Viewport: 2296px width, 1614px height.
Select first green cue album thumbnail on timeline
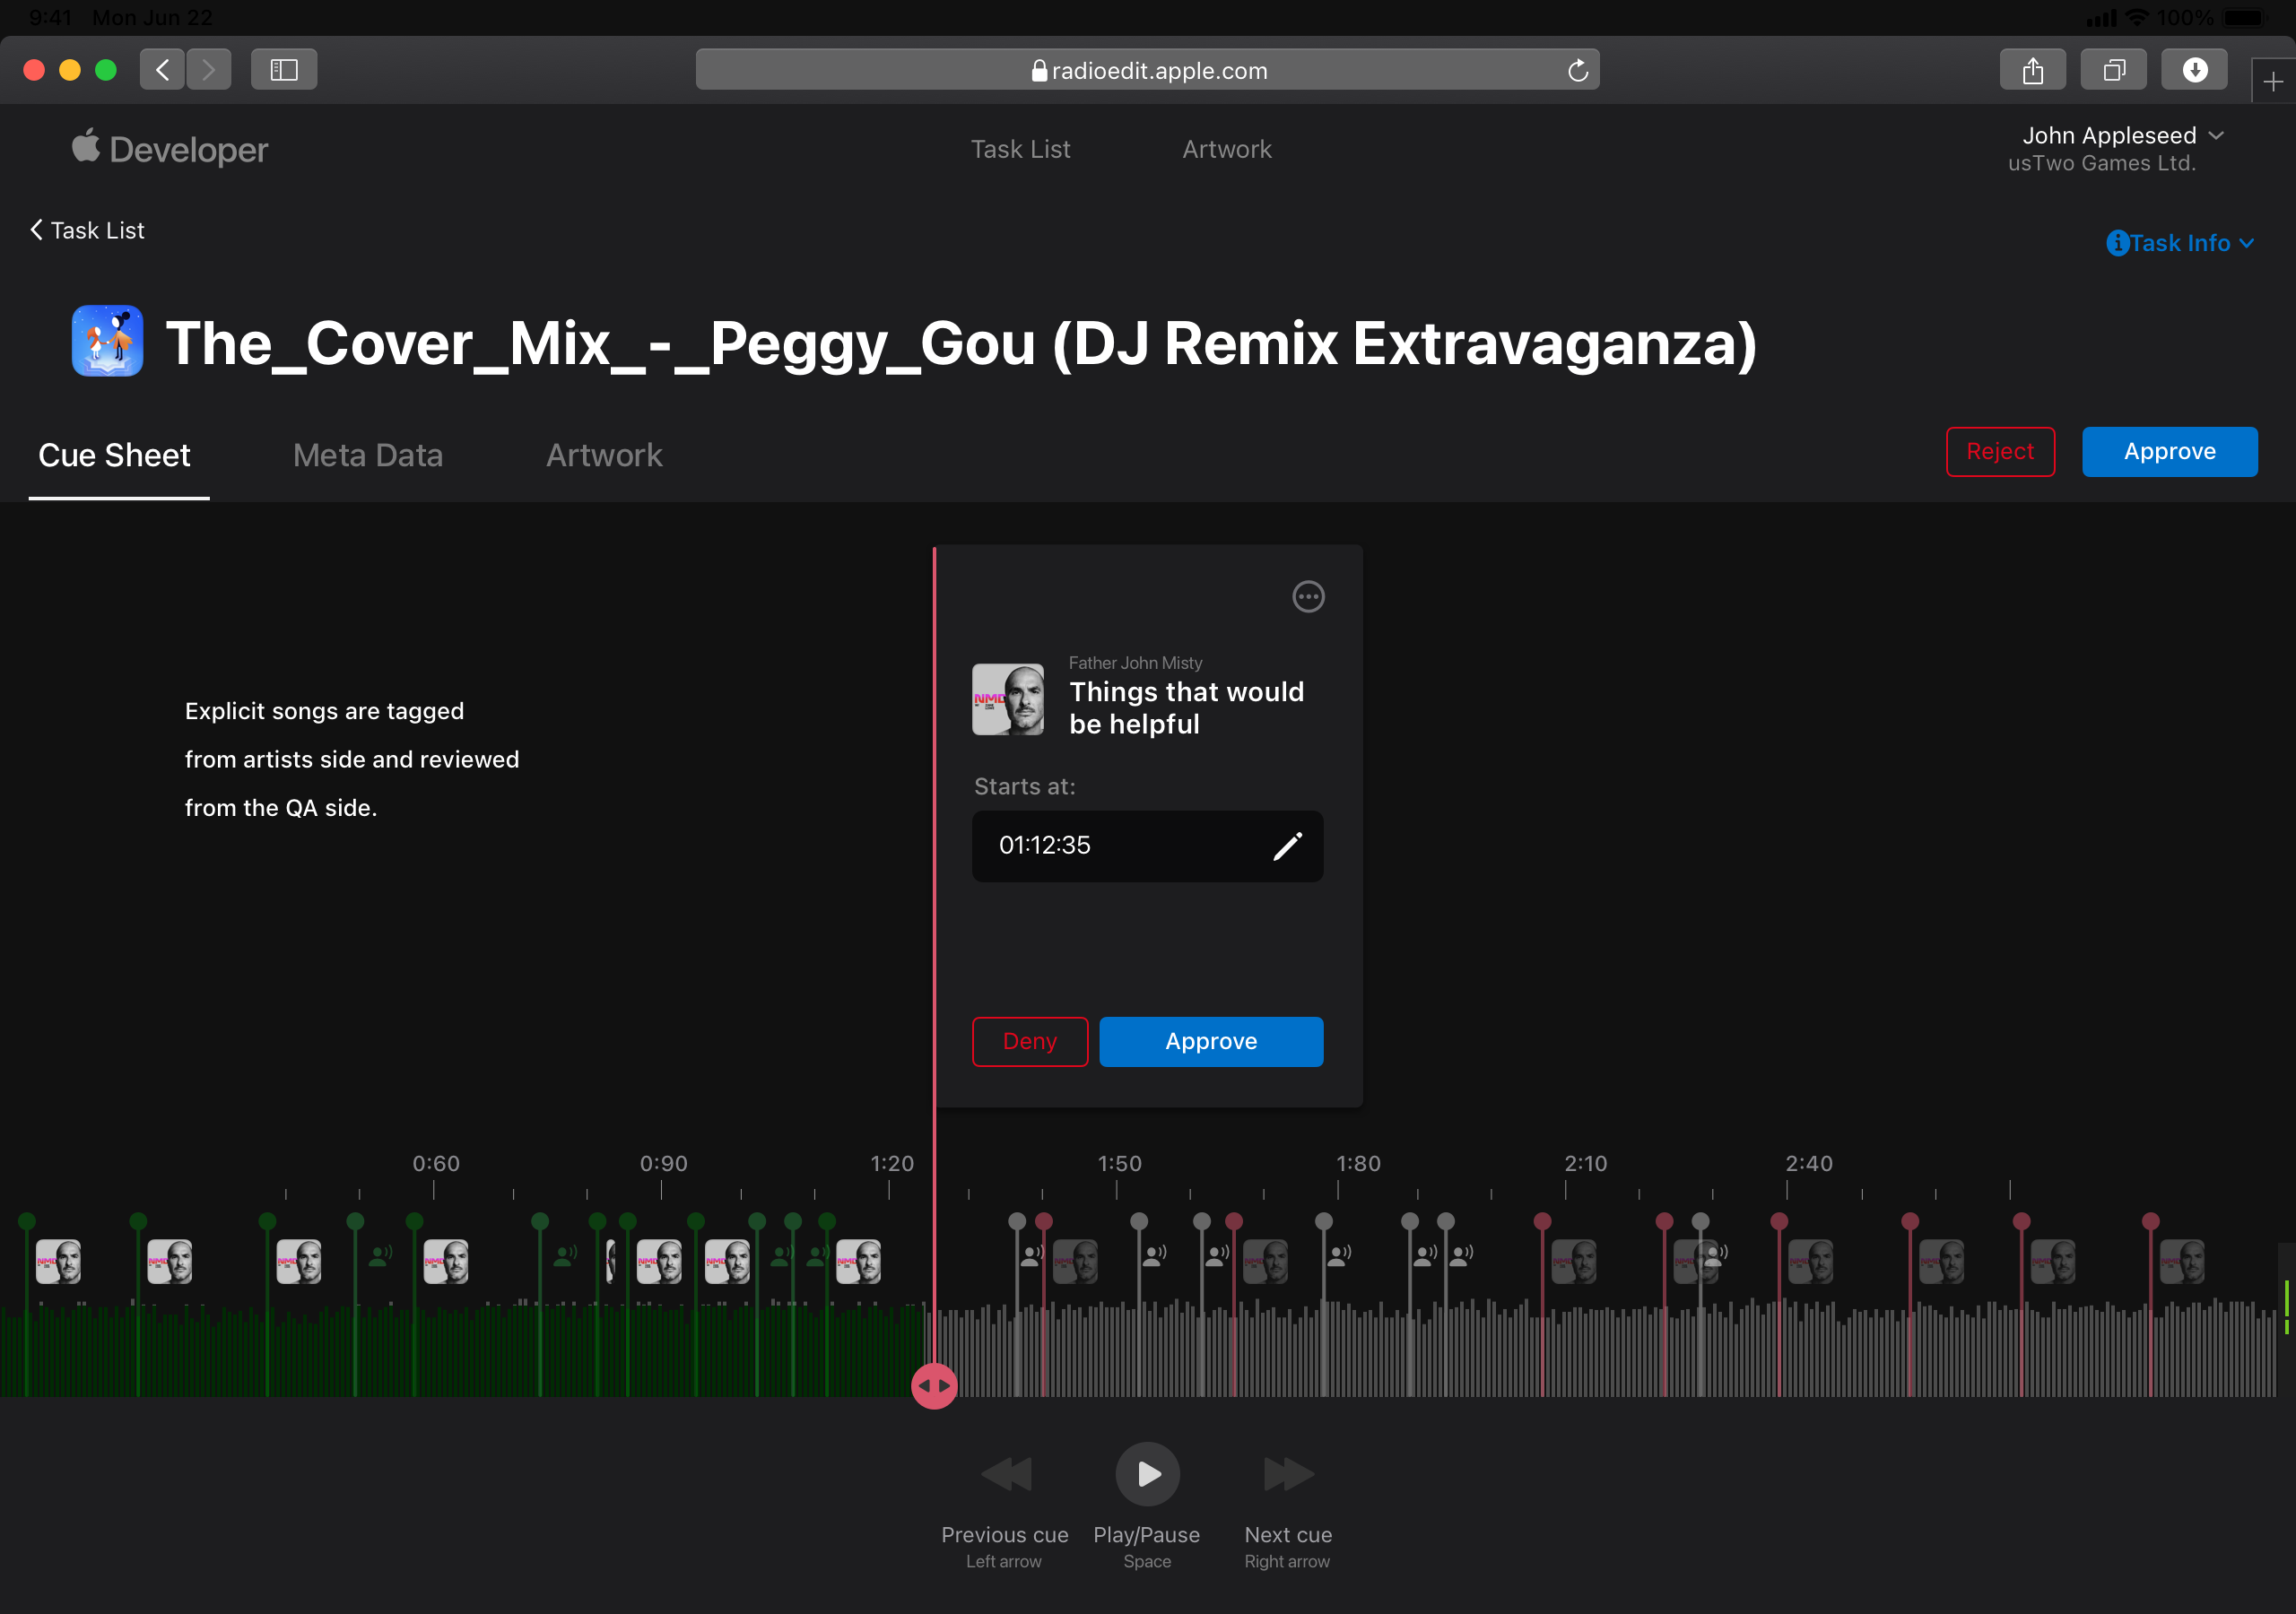pos(58,1261)
